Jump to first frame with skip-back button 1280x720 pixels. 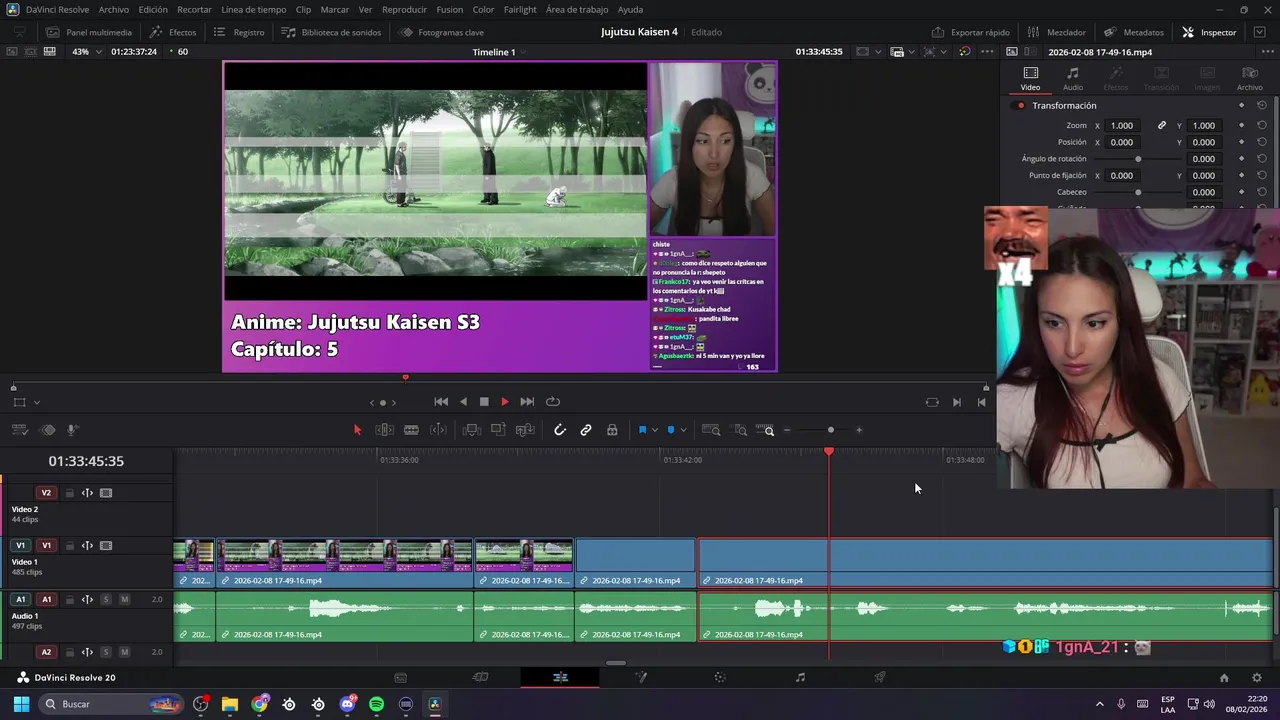click(x=441, y=402)
